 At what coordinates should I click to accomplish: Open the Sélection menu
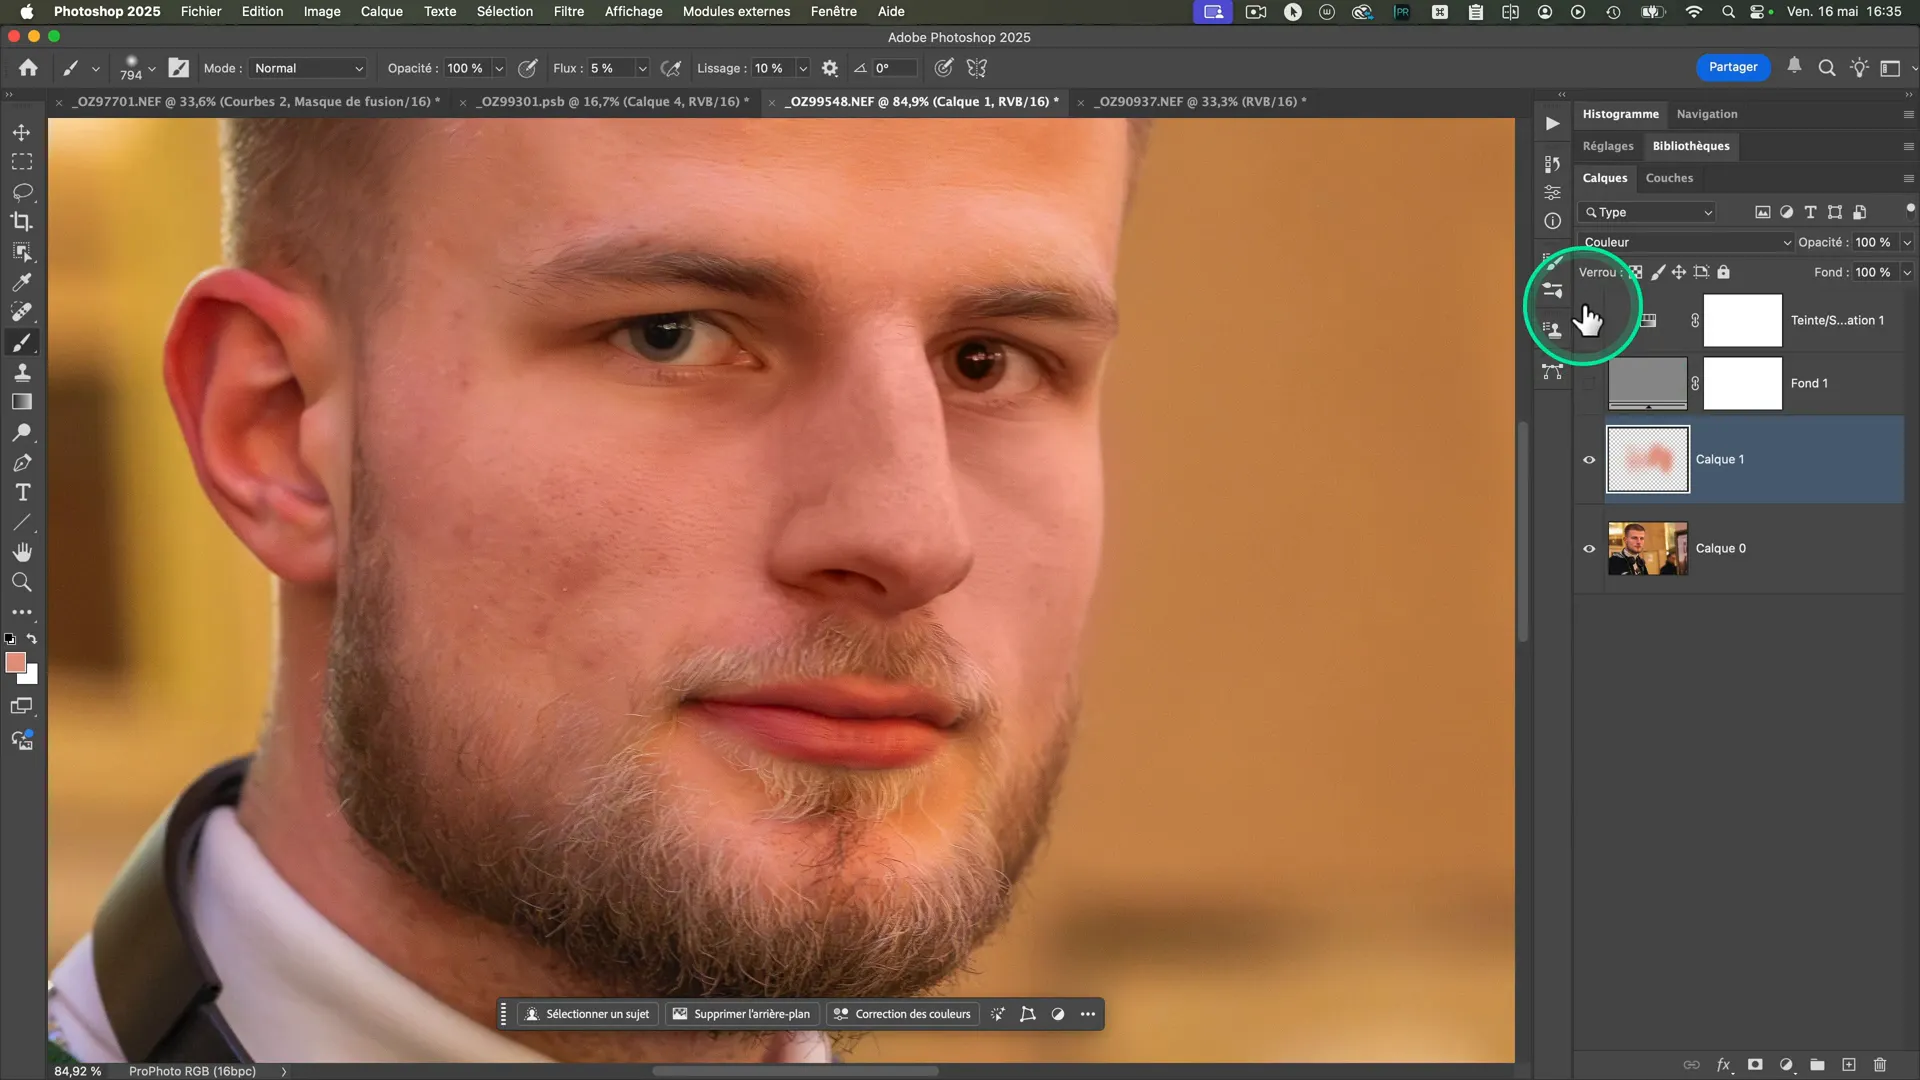click(504, 11)
